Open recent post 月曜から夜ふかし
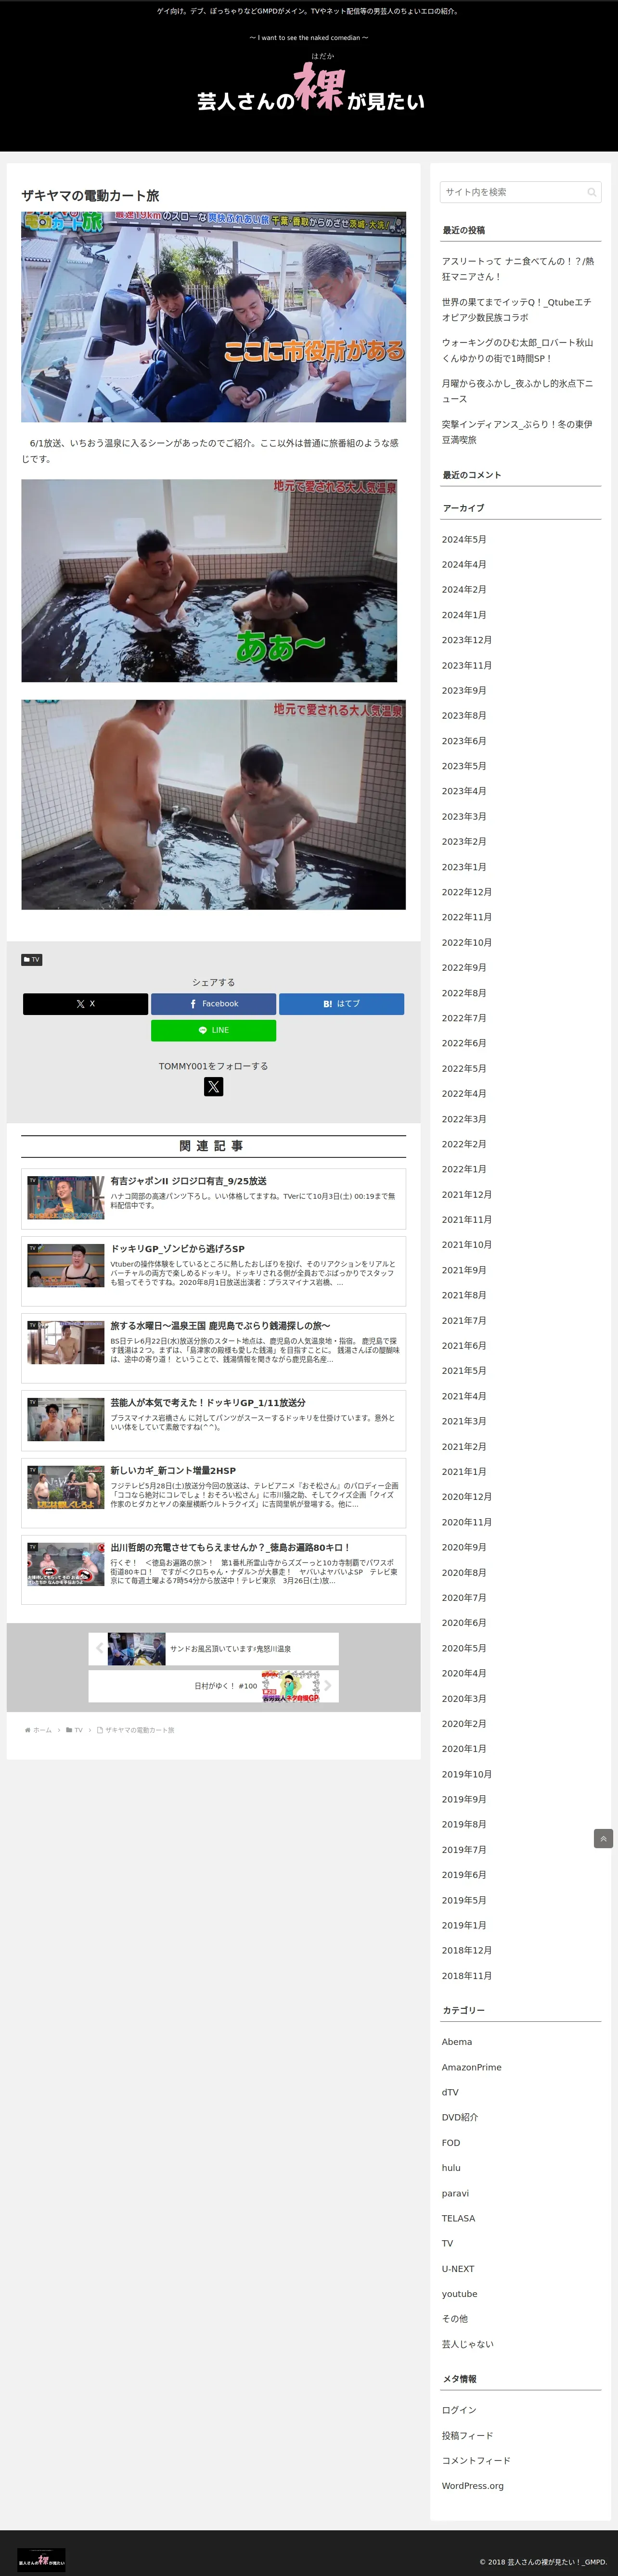618x2576 pixels. click(x=517, y=391)
